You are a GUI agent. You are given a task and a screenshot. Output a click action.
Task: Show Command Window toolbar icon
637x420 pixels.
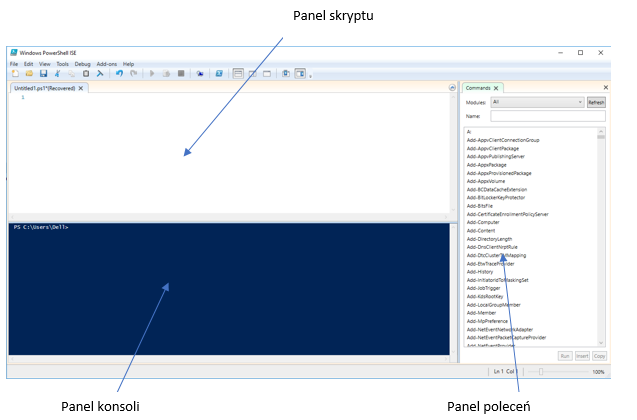point(286,74)
